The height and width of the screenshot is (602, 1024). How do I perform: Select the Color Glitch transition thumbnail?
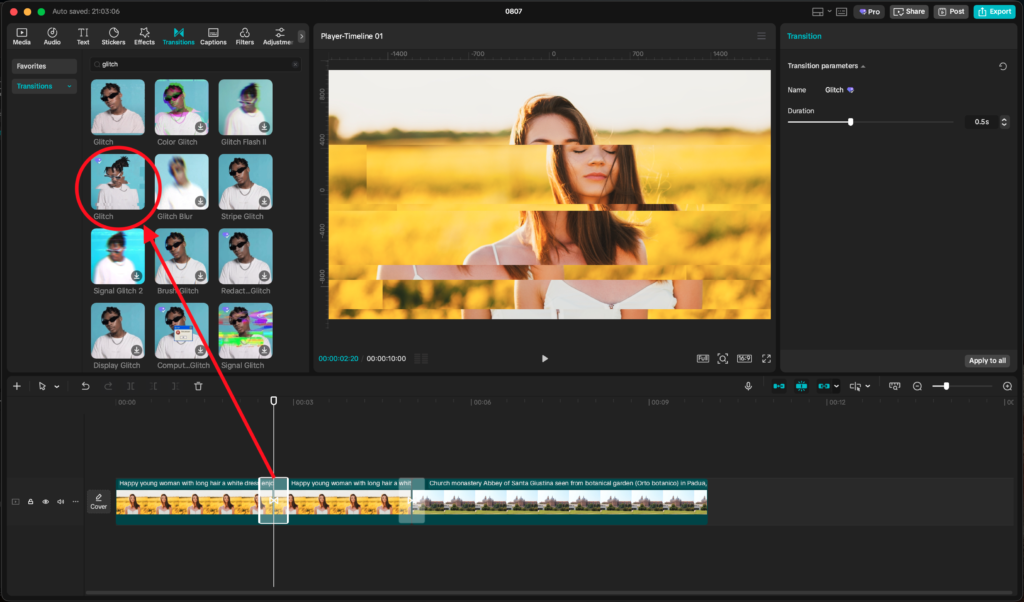tap(182, 107)
